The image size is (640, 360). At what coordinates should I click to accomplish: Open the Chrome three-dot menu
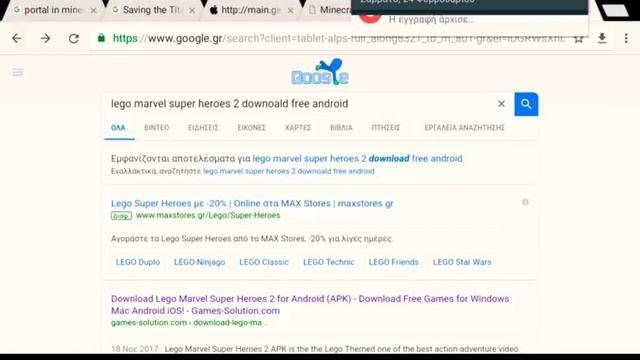pyautogui.click(x=626, y=38)
